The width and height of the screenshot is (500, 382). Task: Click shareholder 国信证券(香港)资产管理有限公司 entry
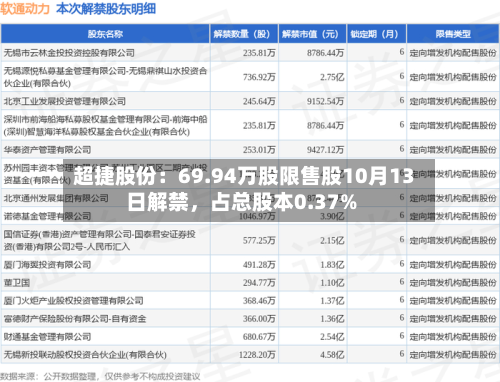tap(100, 241)
